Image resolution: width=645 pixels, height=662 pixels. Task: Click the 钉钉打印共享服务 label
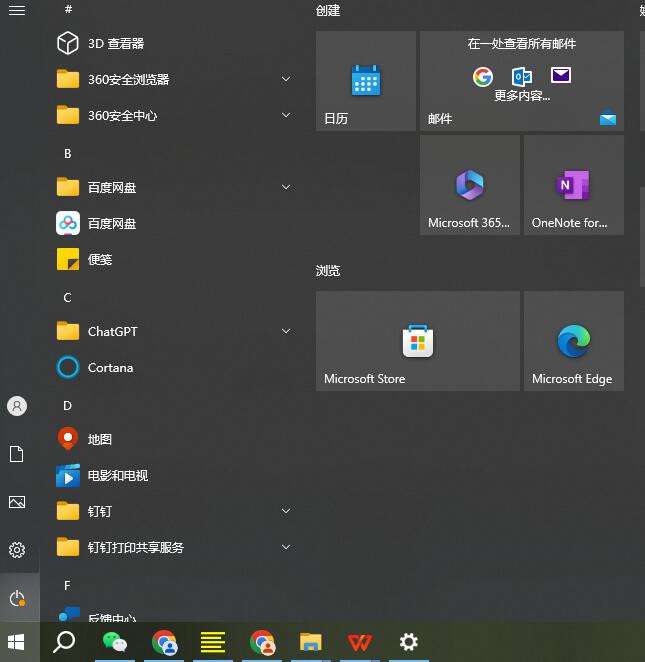[136, 548]
